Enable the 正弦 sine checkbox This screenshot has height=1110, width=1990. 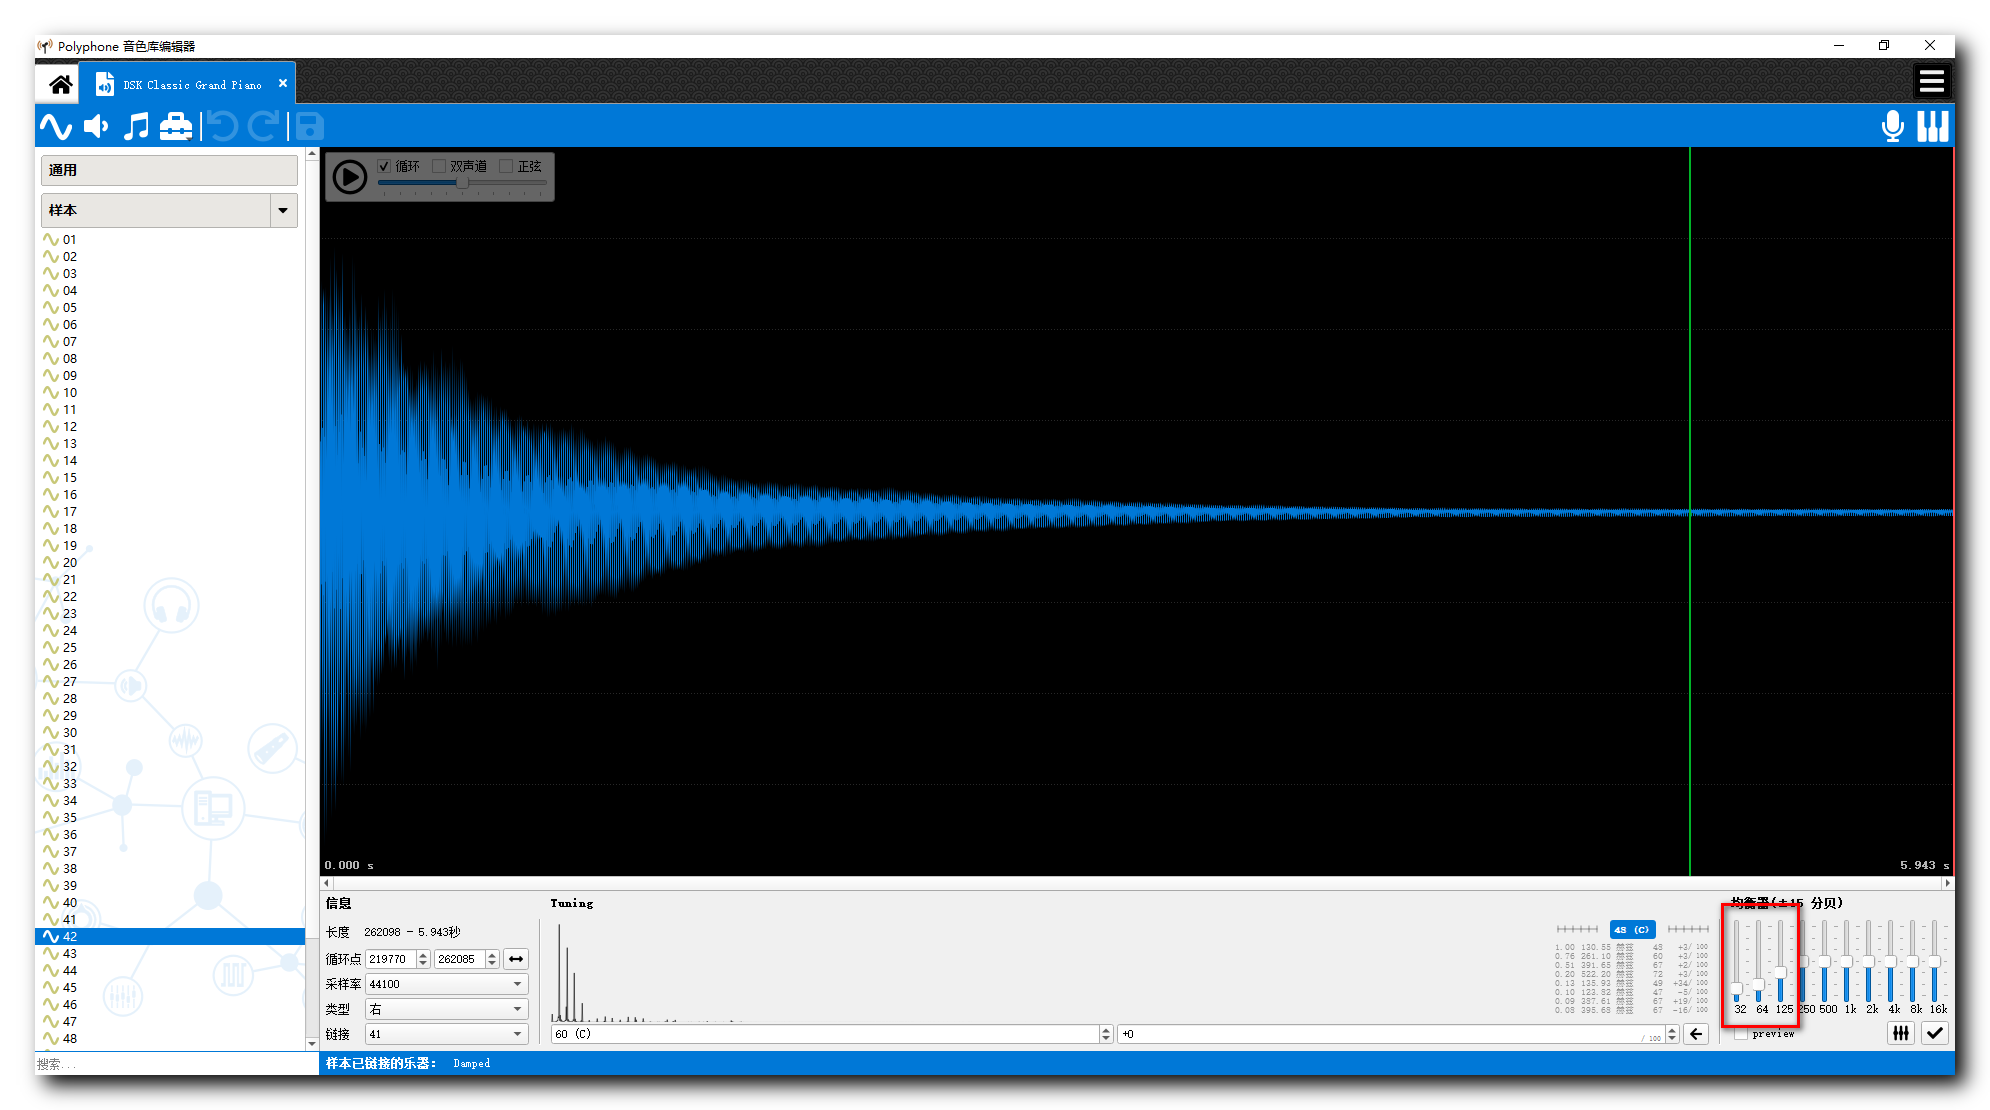point(506,166)
